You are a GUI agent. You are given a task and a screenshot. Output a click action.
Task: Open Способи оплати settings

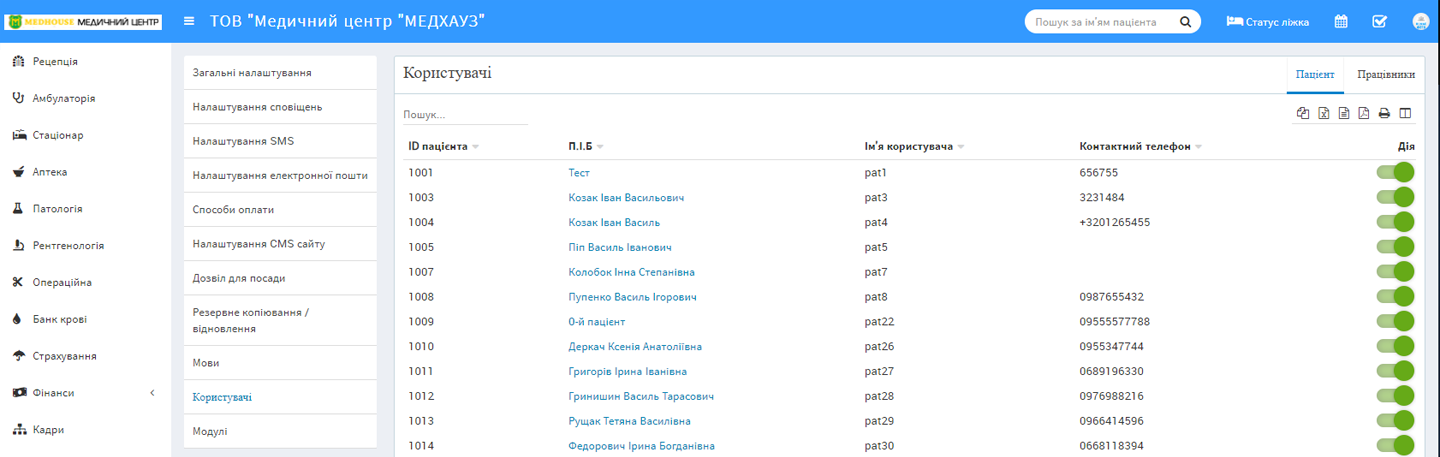pos(280,210)
